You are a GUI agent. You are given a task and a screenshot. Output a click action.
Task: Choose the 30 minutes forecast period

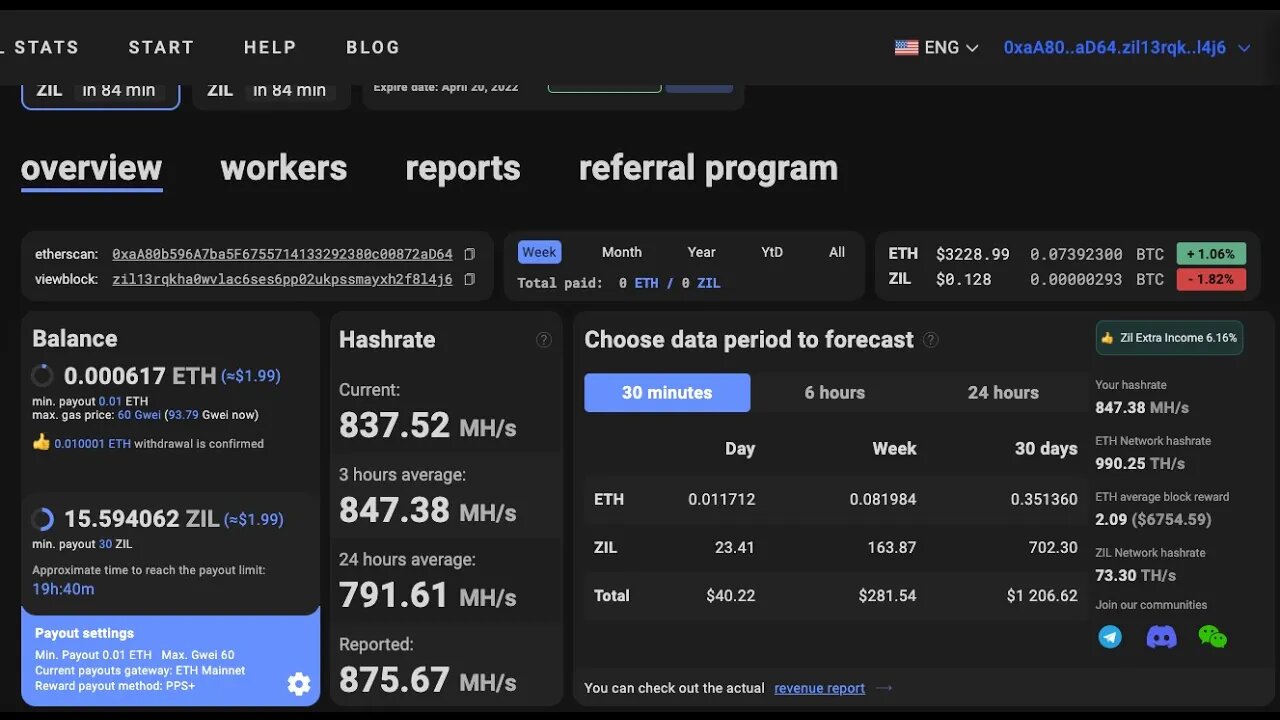click(667, 393)
